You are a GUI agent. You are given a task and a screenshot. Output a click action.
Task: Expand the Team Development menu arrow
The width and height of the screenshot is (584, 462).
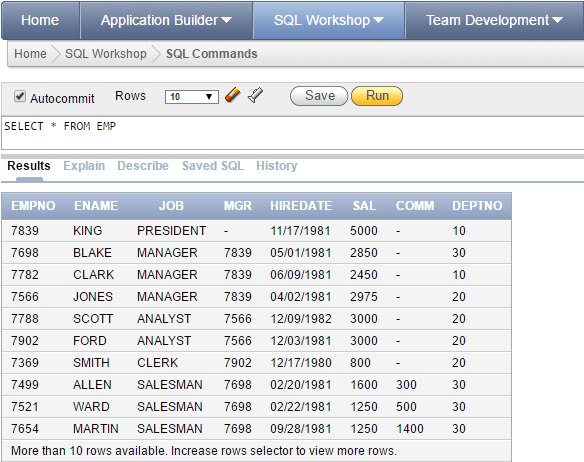coord(558,20)
